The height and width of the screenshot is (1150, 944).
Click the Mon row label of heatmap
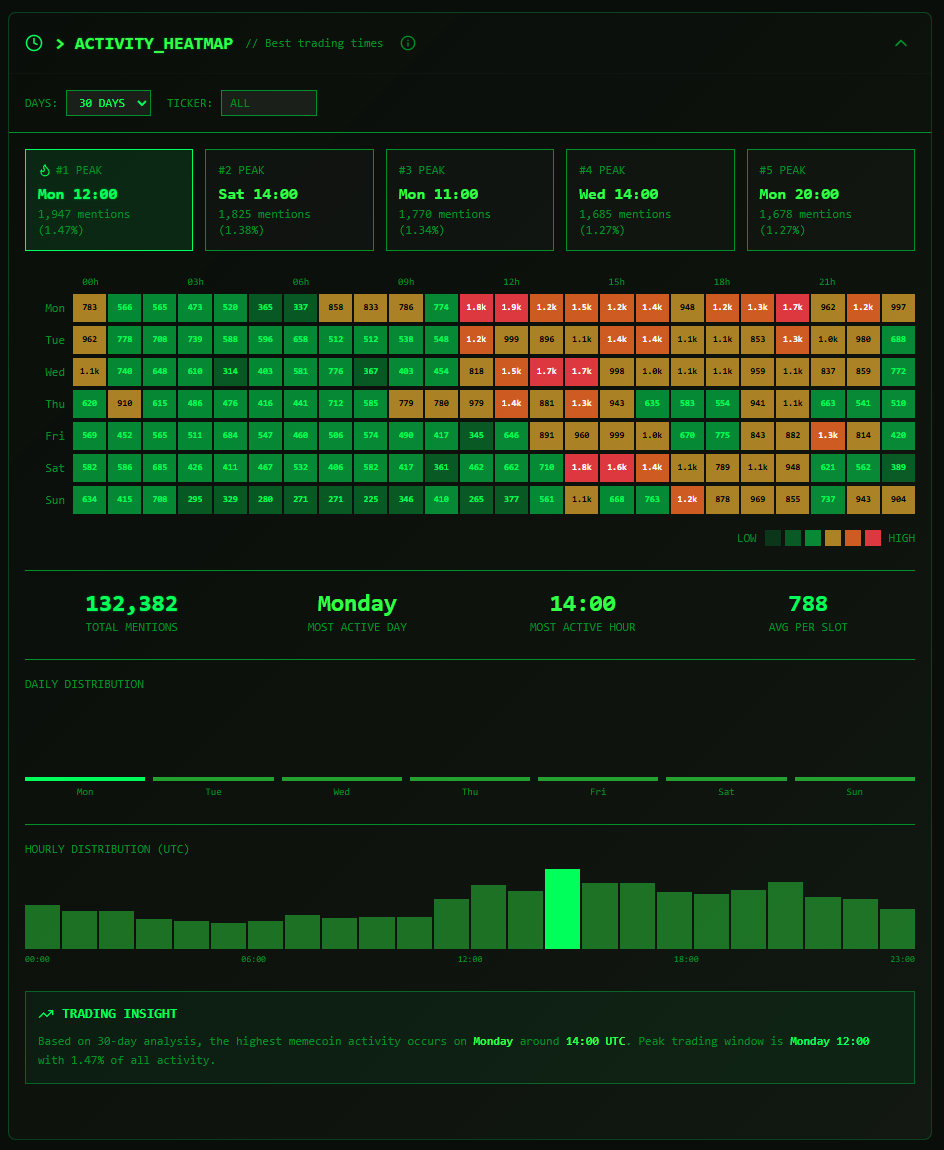click(55, 308)
